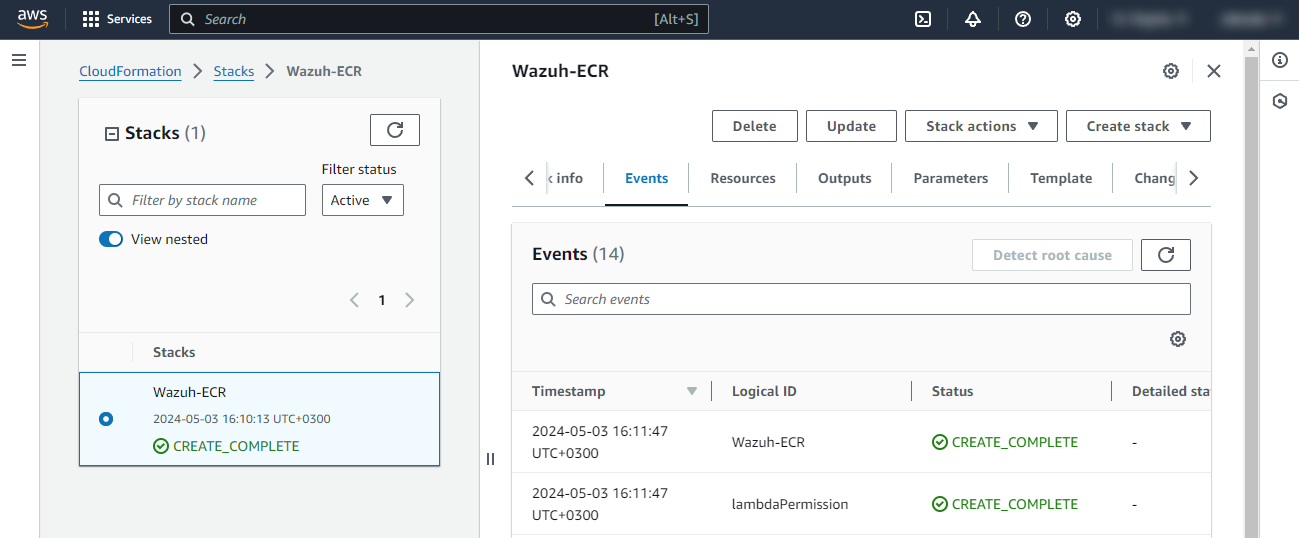The width and height of the screenshot is (1299, 538).
Task: Click the Search events input field
Action: click(860, 299)
